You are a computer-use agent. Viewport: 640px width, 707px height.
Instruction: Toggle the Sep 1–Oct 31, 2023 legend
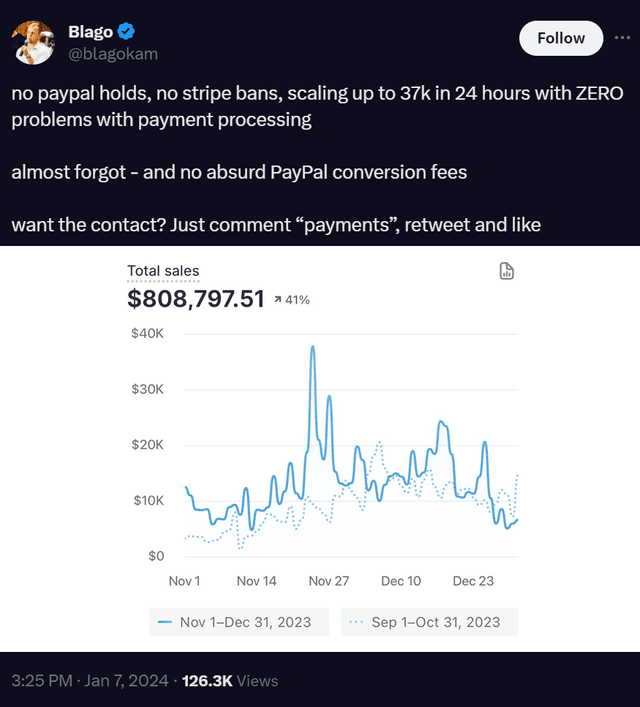(429, 622)
